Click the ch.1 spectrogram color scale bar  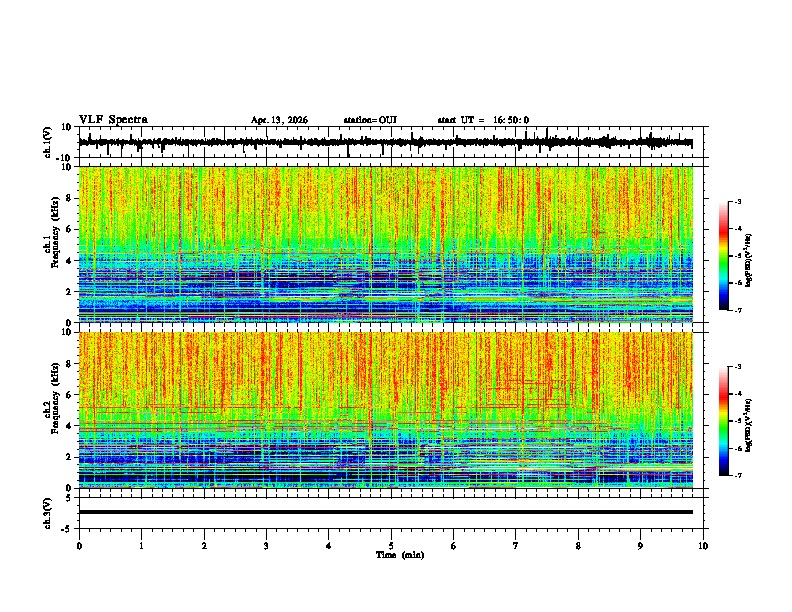click(x=724, y=256)
